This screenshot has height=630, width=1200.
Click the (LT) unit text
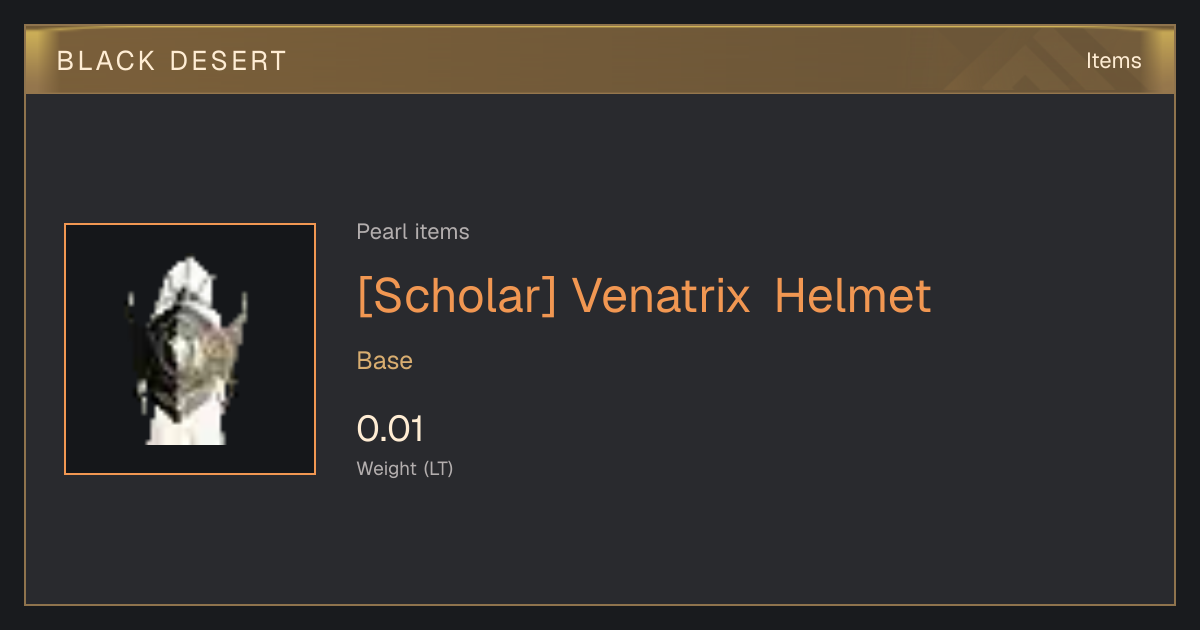point(438,468)
